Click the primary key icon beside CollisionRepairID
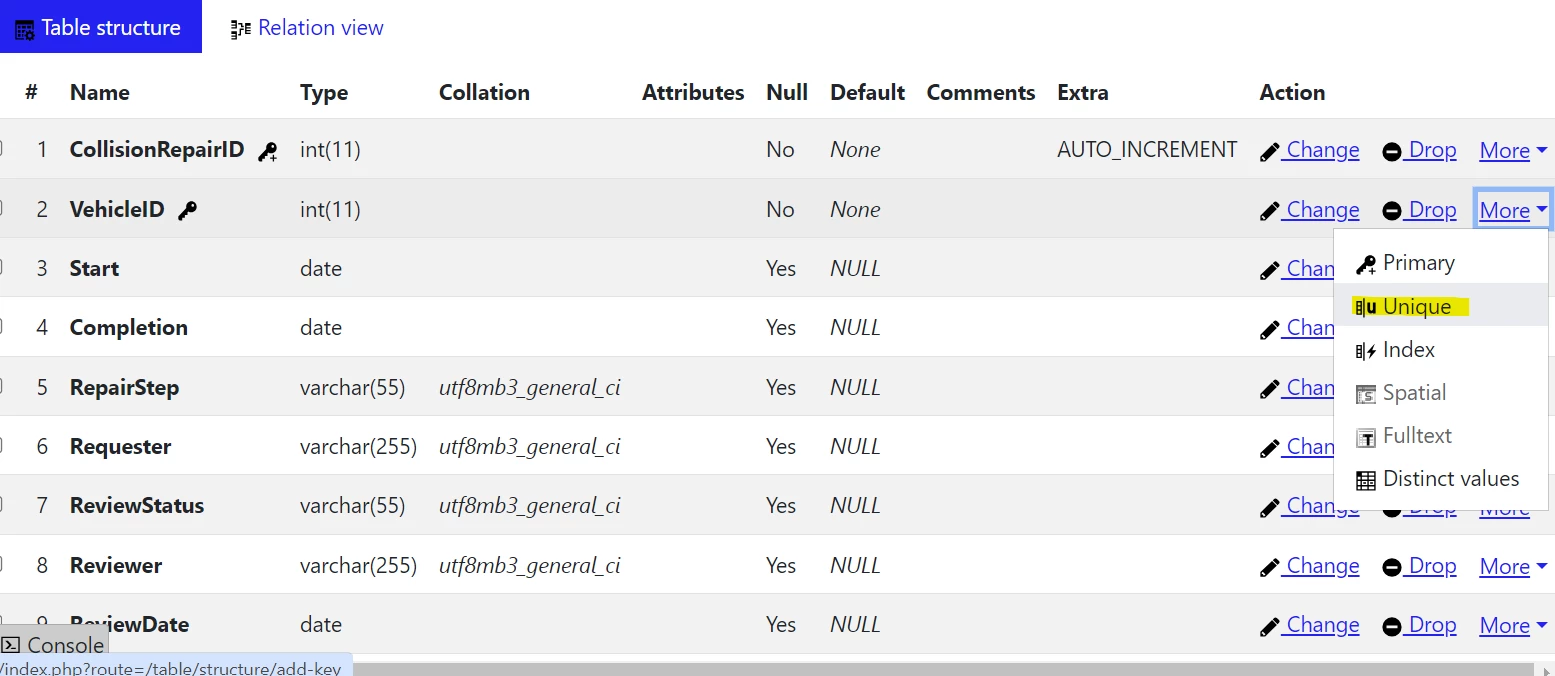Viewport: 1555px width, 676px height. point(268,152)
